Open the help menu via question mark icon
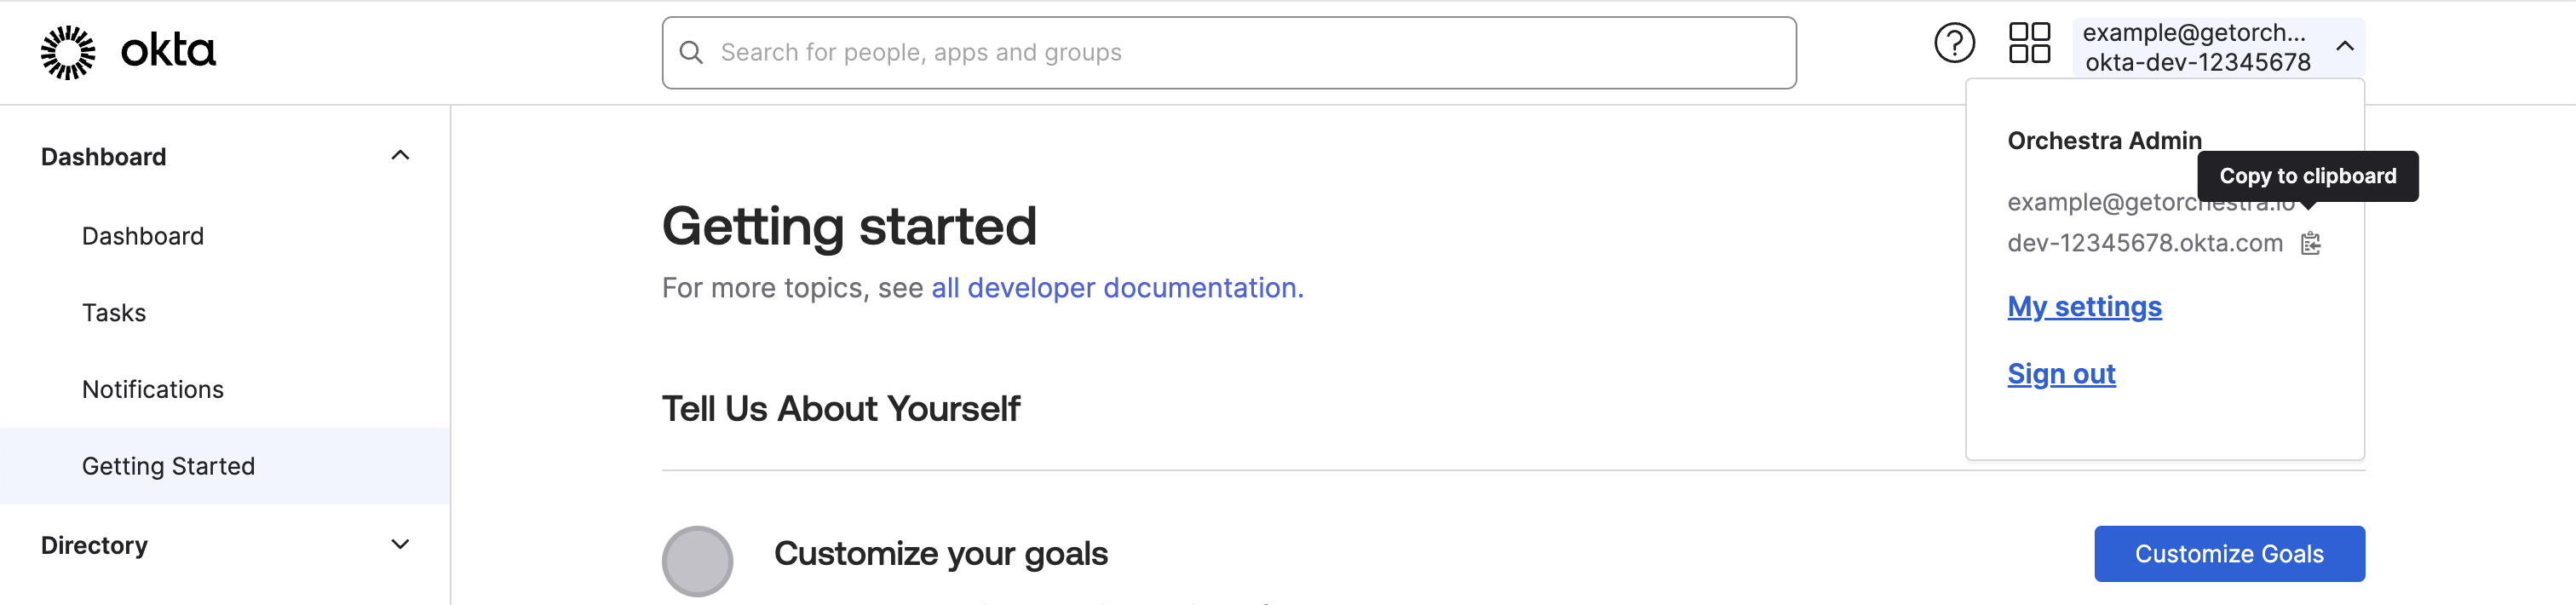 click(1955, 43)
